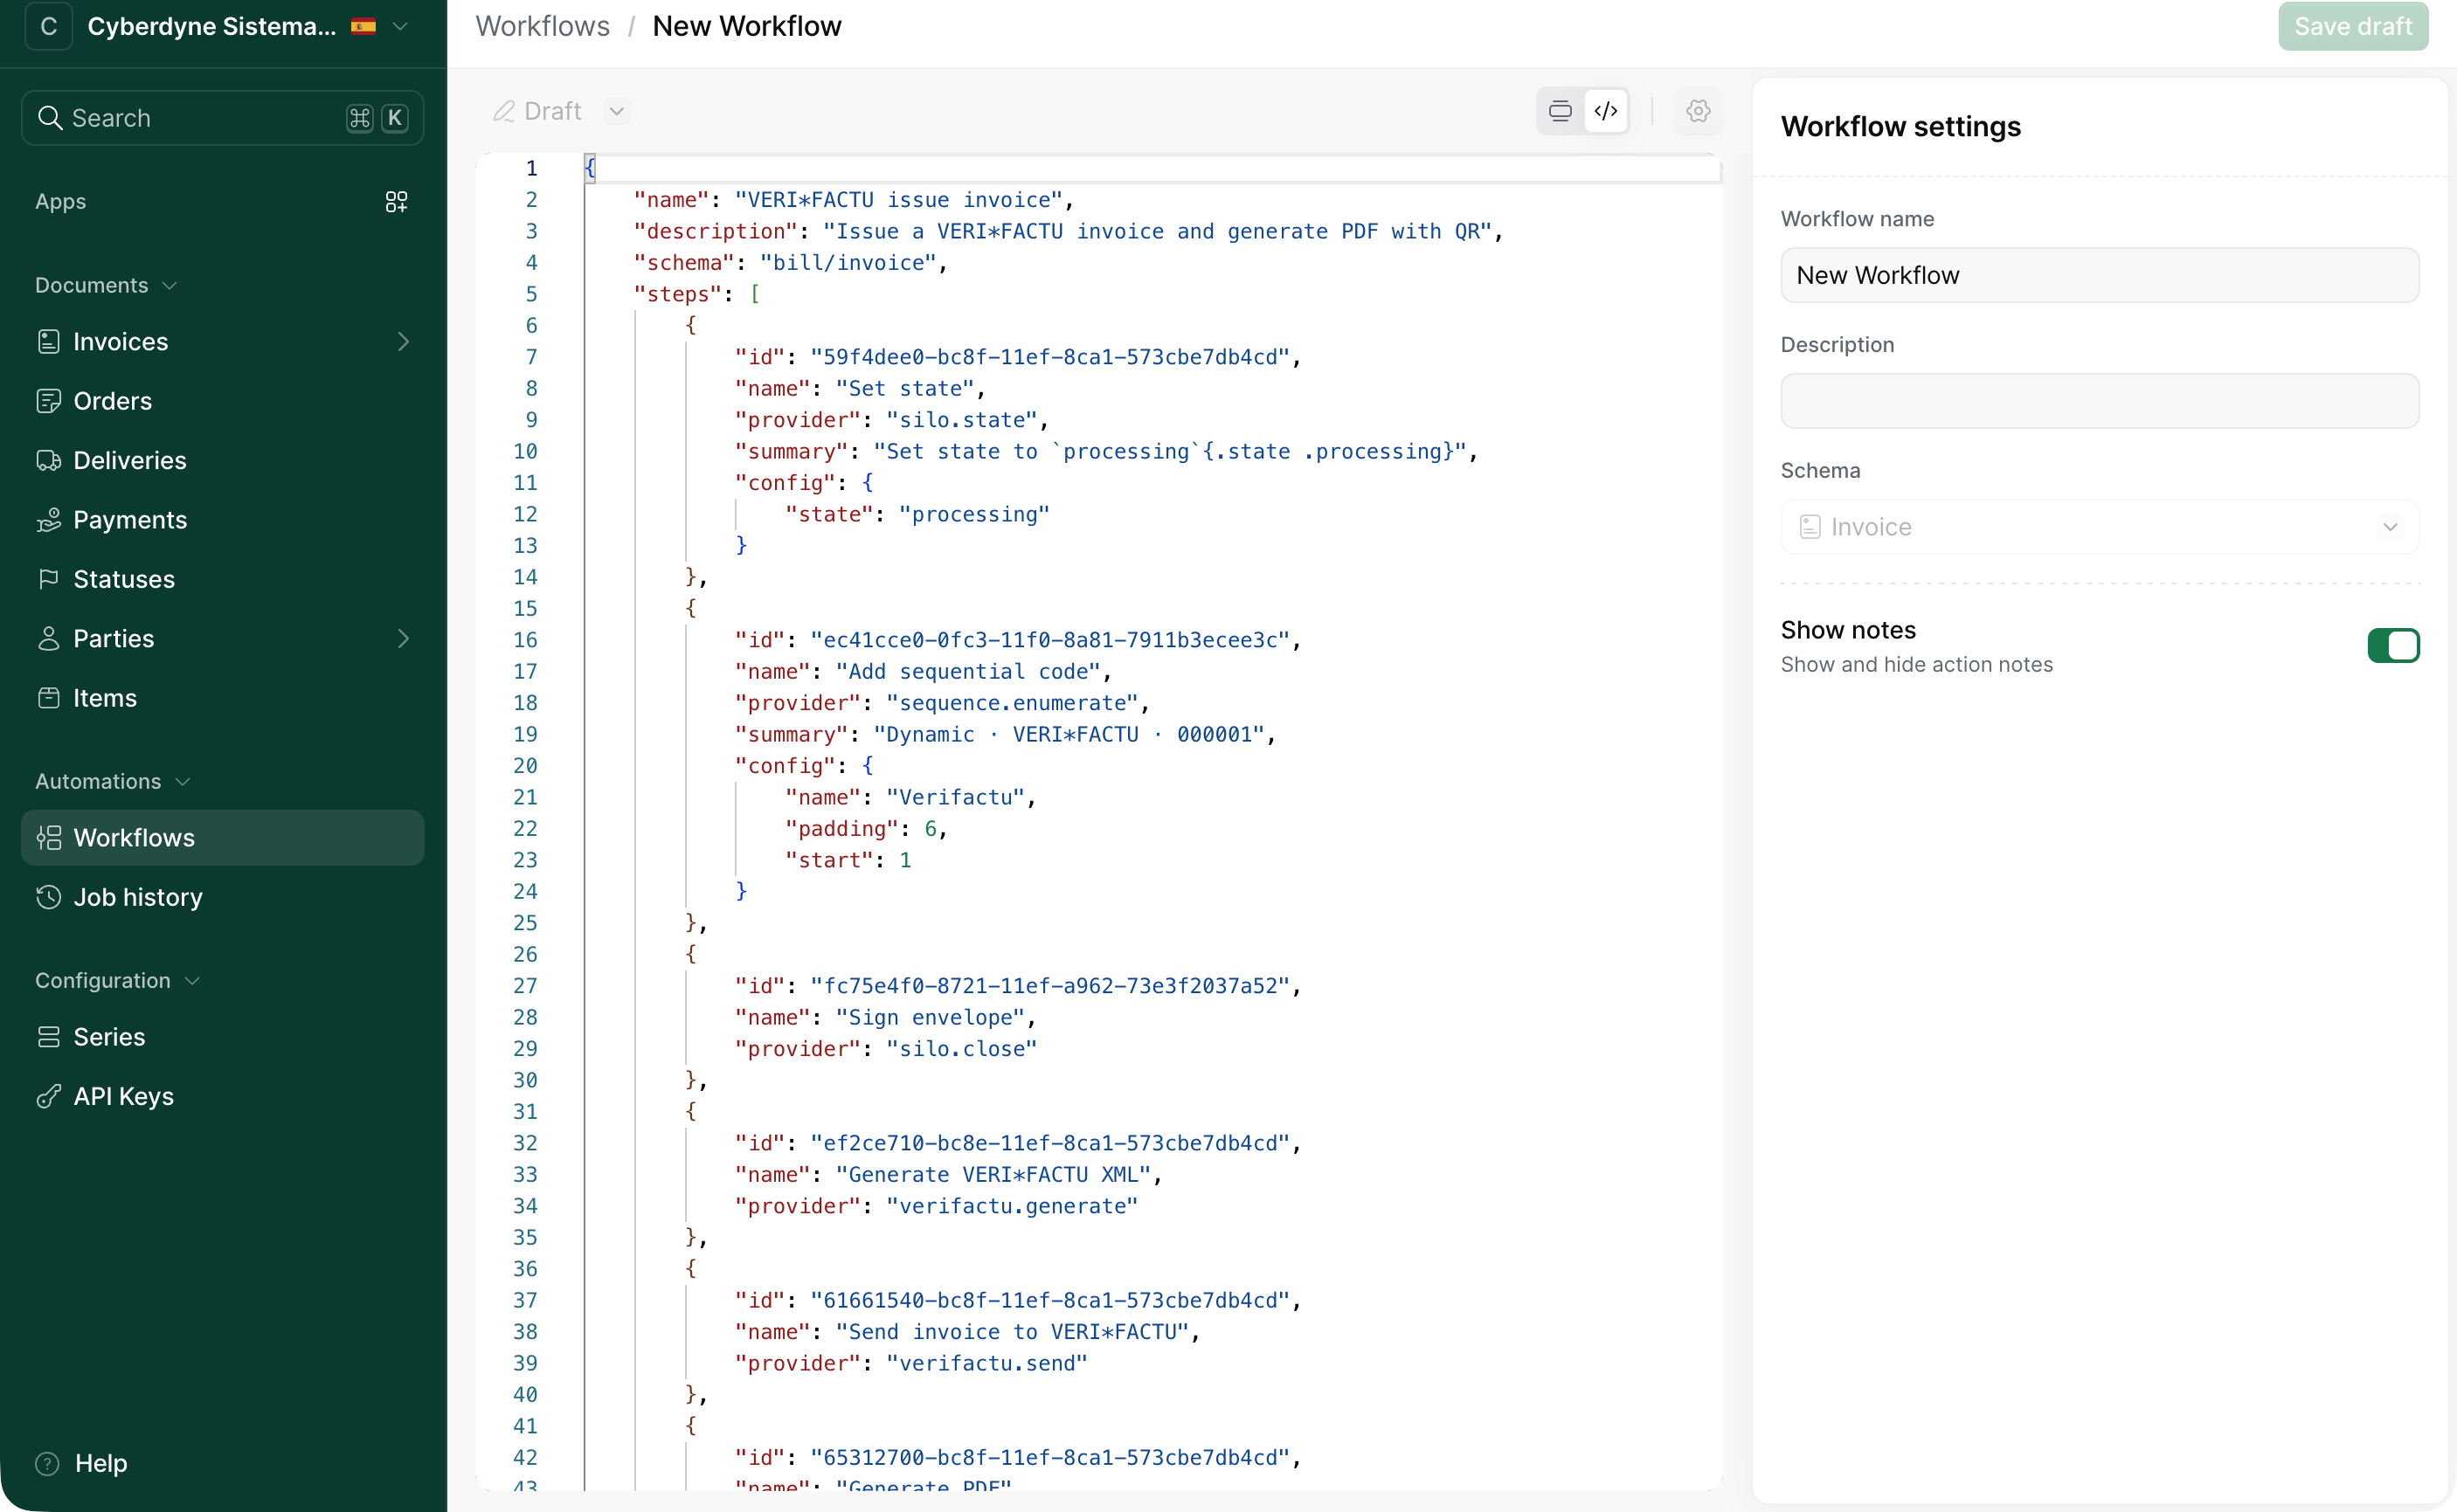Switch to code editor view icon
2457x1512 pixels.
(1605, 111)
